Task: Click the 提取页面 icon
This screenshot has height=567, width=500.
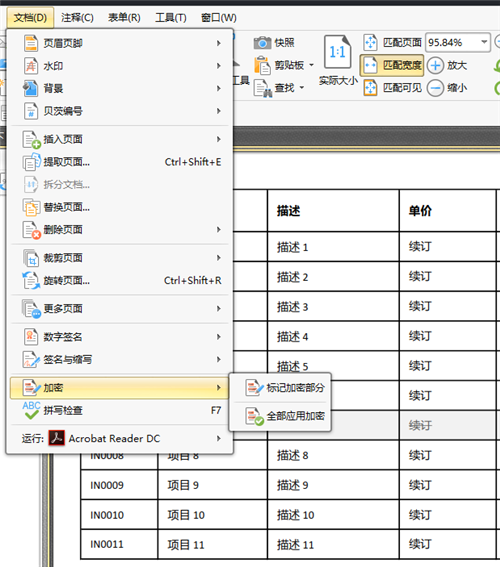Action: (x=31, y=162)
